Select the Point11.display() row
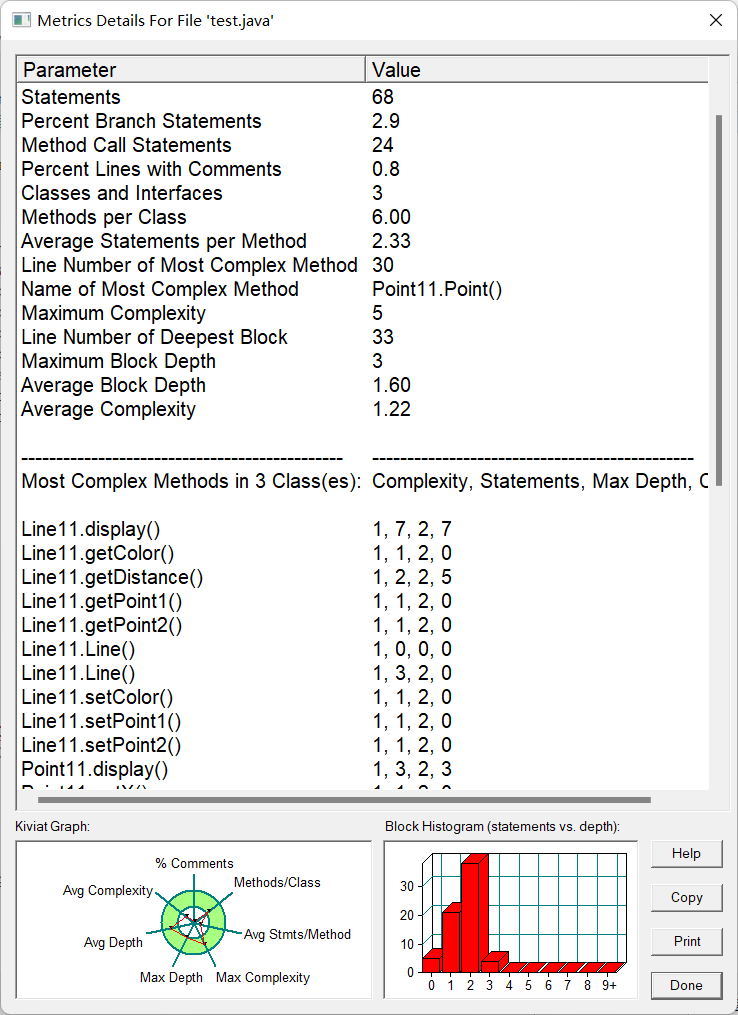Image resolution: width=738 pixels, height=1015 pixels. (x=363, y=768)
